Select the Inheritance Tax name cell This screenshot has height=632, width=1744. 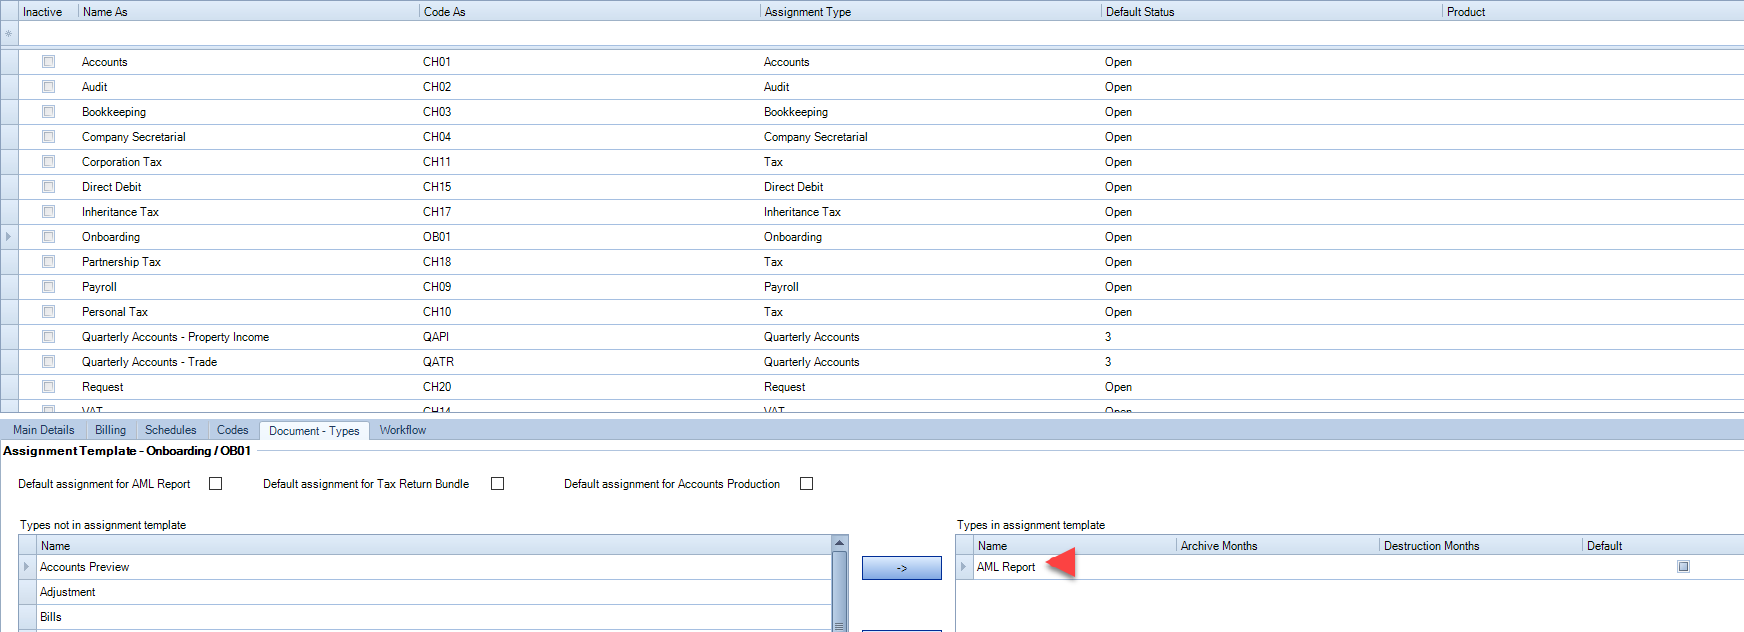point(248,212)
